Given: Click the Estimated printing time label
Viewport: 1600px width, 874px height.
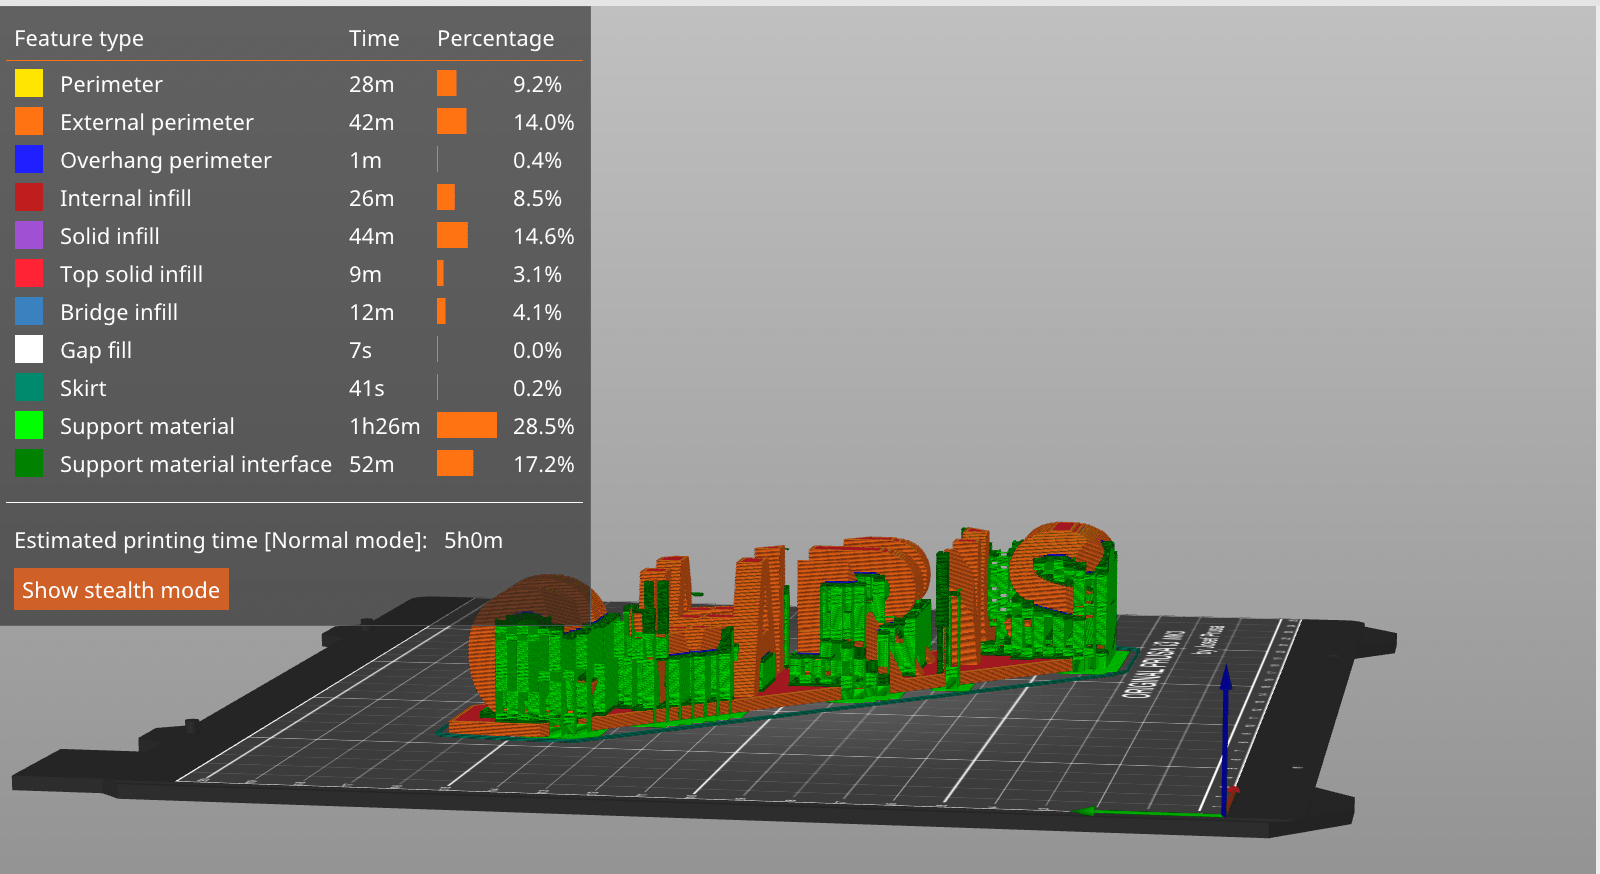Looking at the screenshot, I should tap(221, 540).
